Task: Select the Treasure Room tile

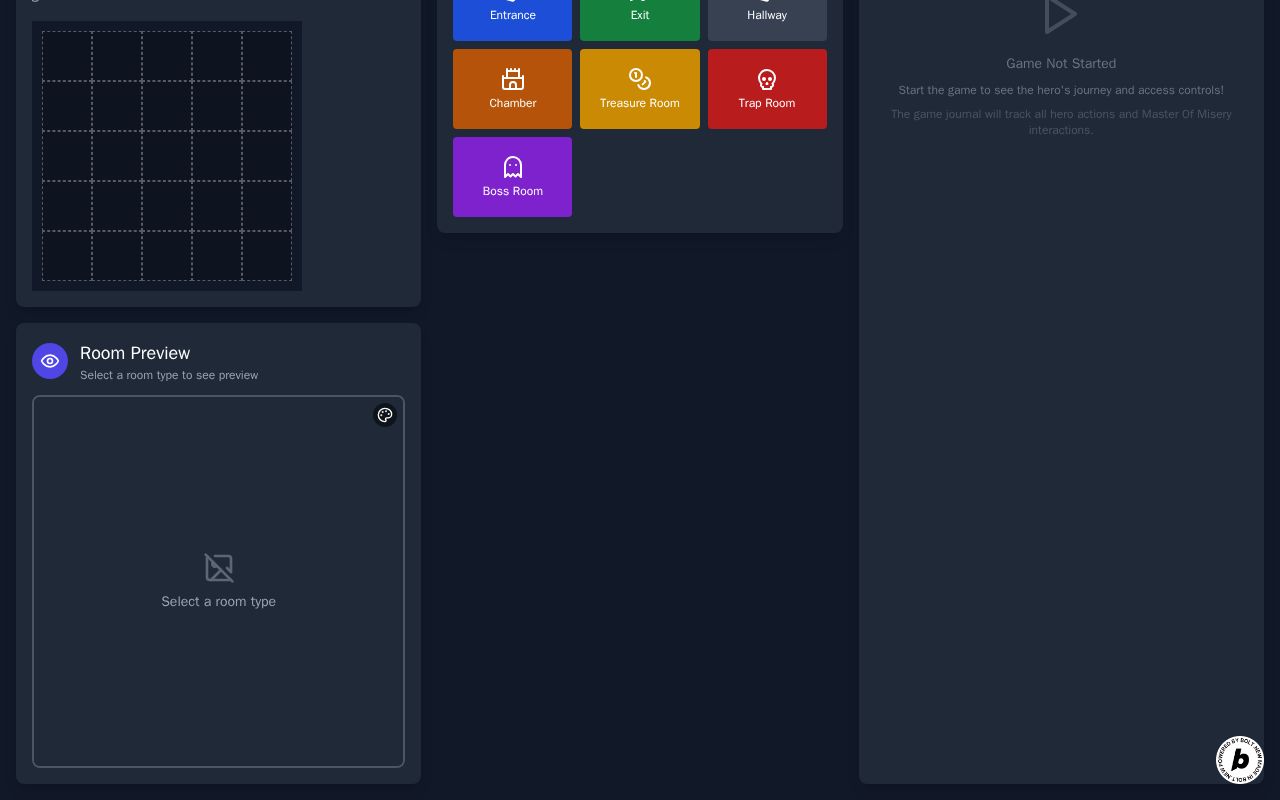Action: coord(640,89)
